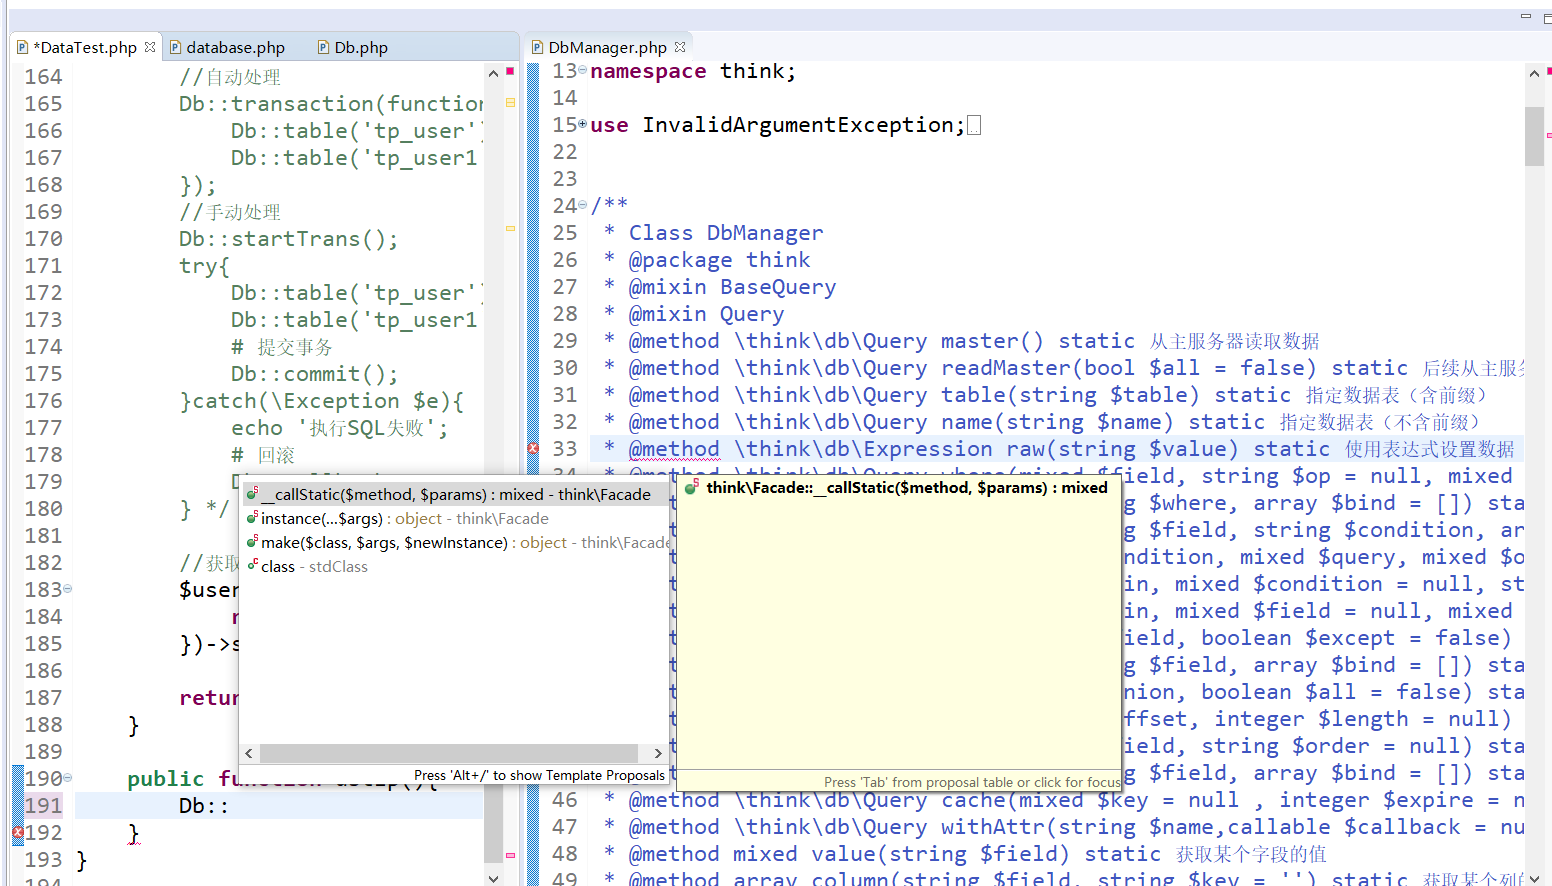Click the error marker on line 192
This screenshot has width=1552, height=886.
[18, 832]
